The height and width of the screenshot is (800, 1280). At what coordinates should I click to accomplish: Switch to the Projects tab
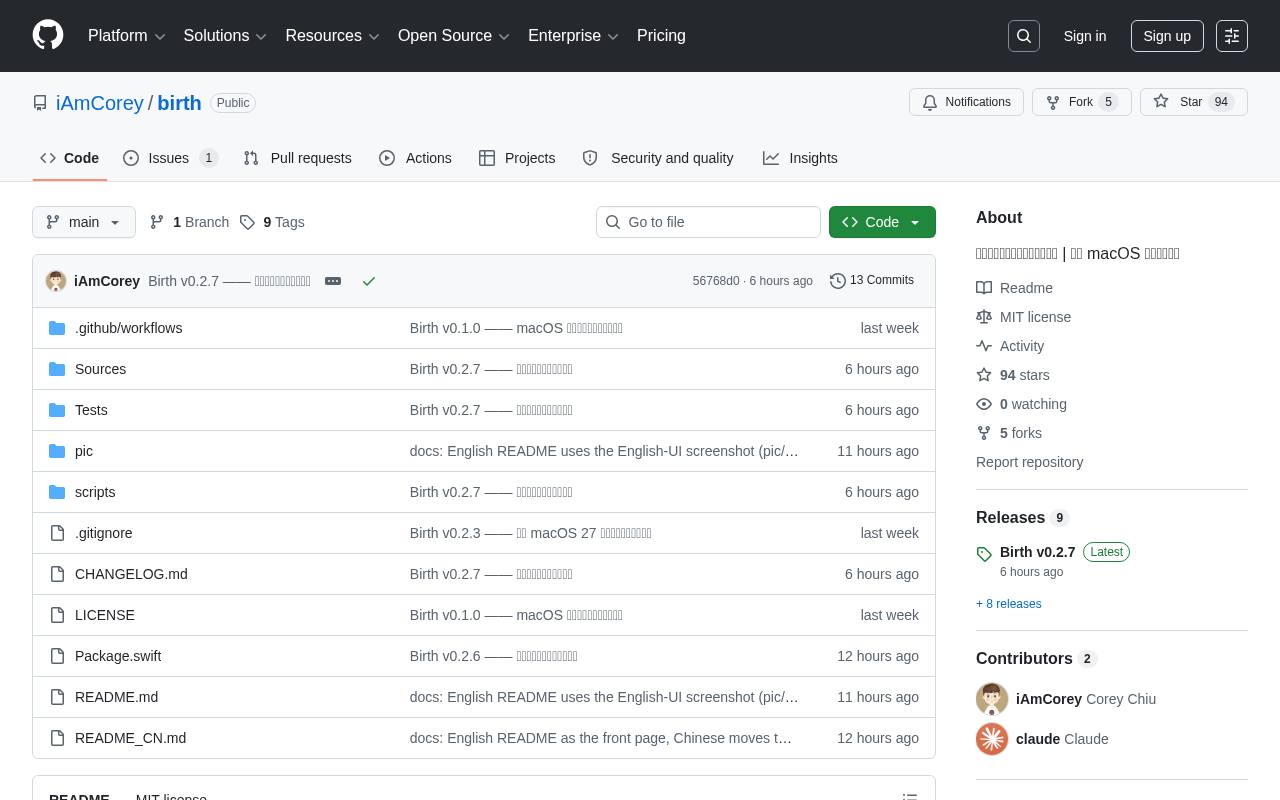[x=517, y=158]
